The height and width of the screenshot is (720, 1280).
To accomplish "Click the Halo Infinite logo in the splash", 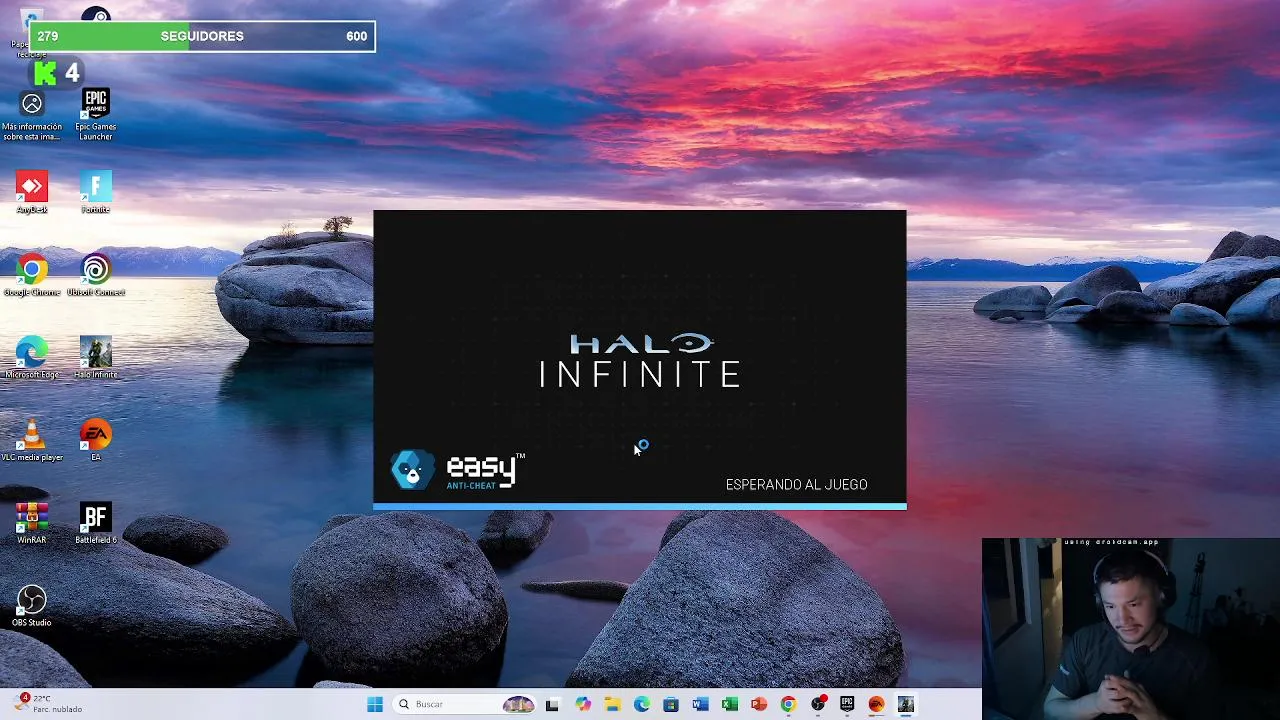I will point(640,361).
